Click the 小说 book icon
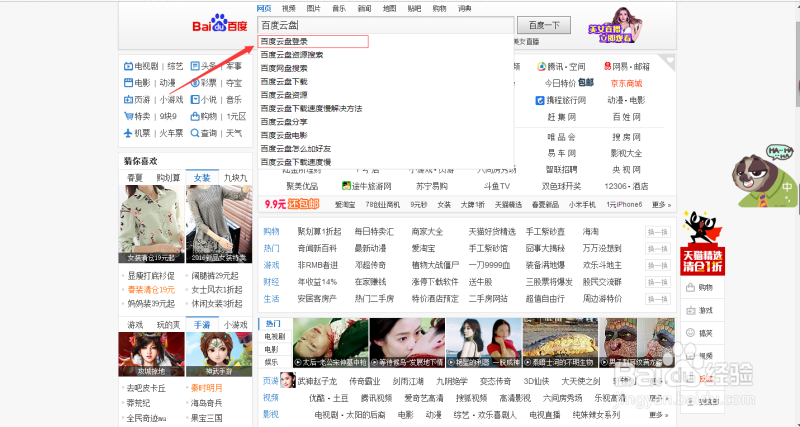800x427 pixels. (195, 99)
